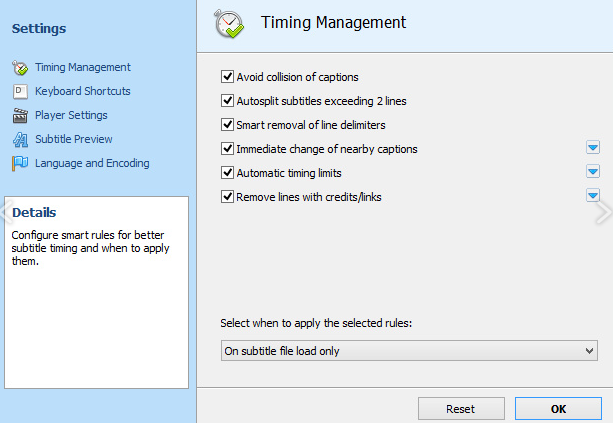This screenshot has width=613, height=423.
Task: Toggle the Automatic timing limits checkbox
Action: pyautogui.click(x=228, y=173)
